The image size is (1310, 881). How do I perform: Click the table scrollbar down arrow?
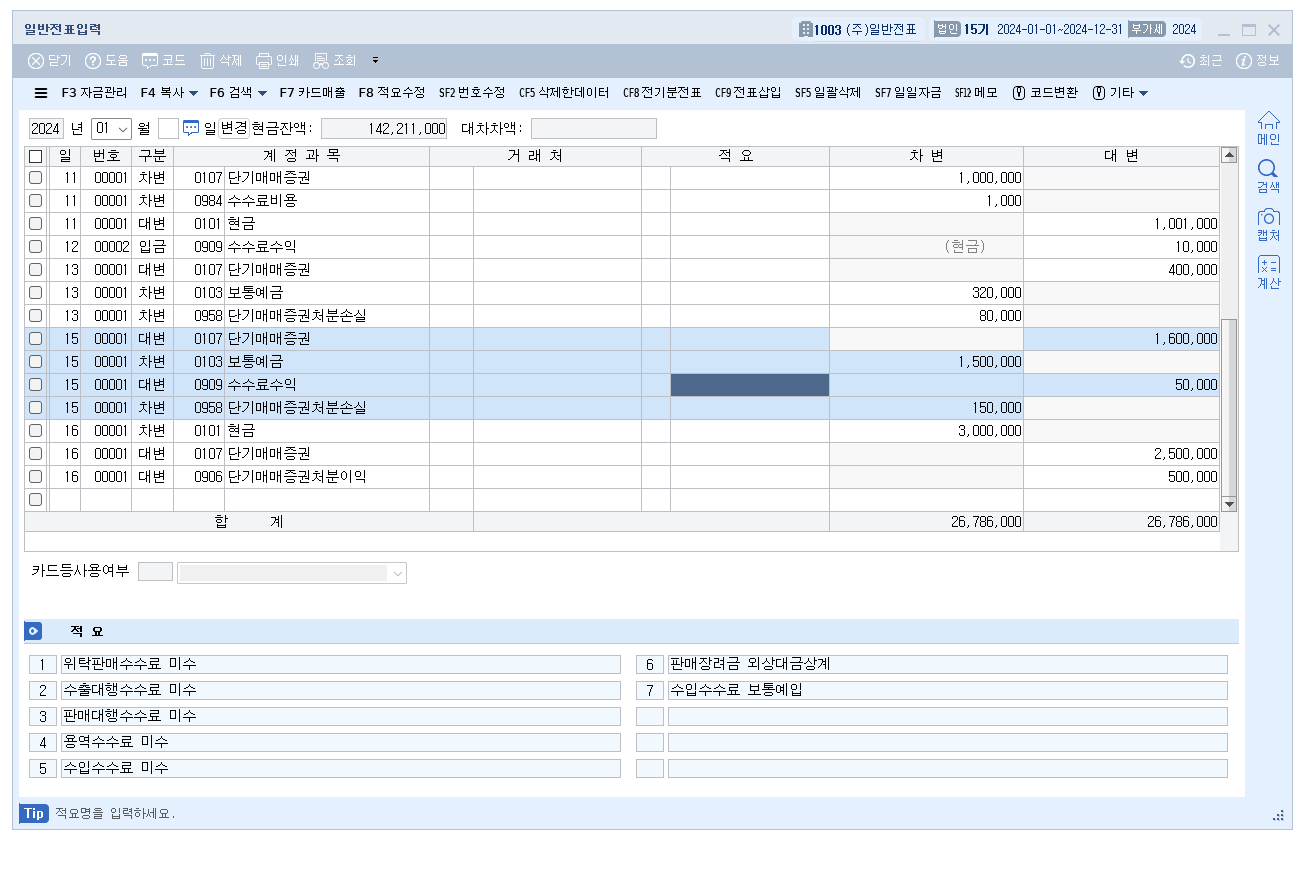1229,504
